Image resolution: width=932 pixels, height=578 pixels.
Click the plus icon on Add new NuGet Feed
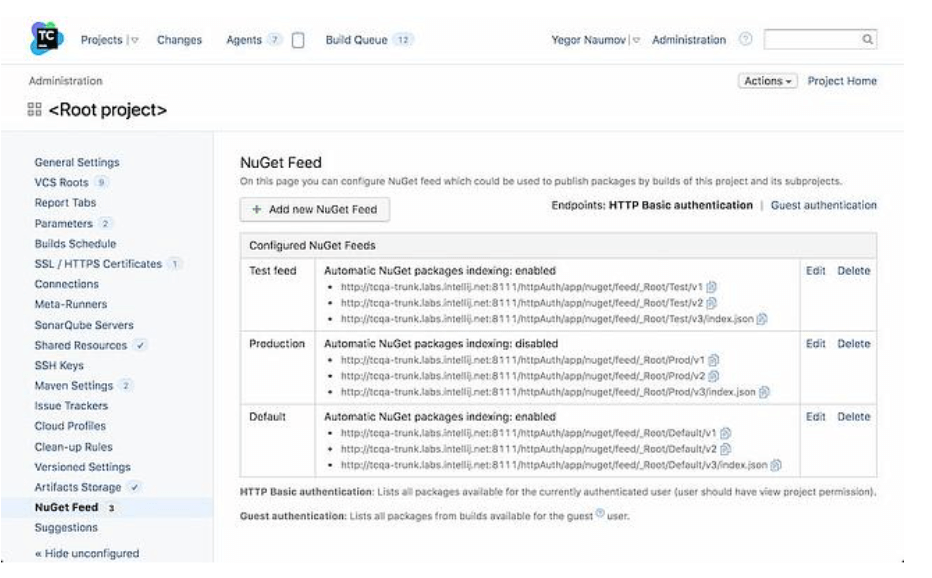click(x=257, y=209)
